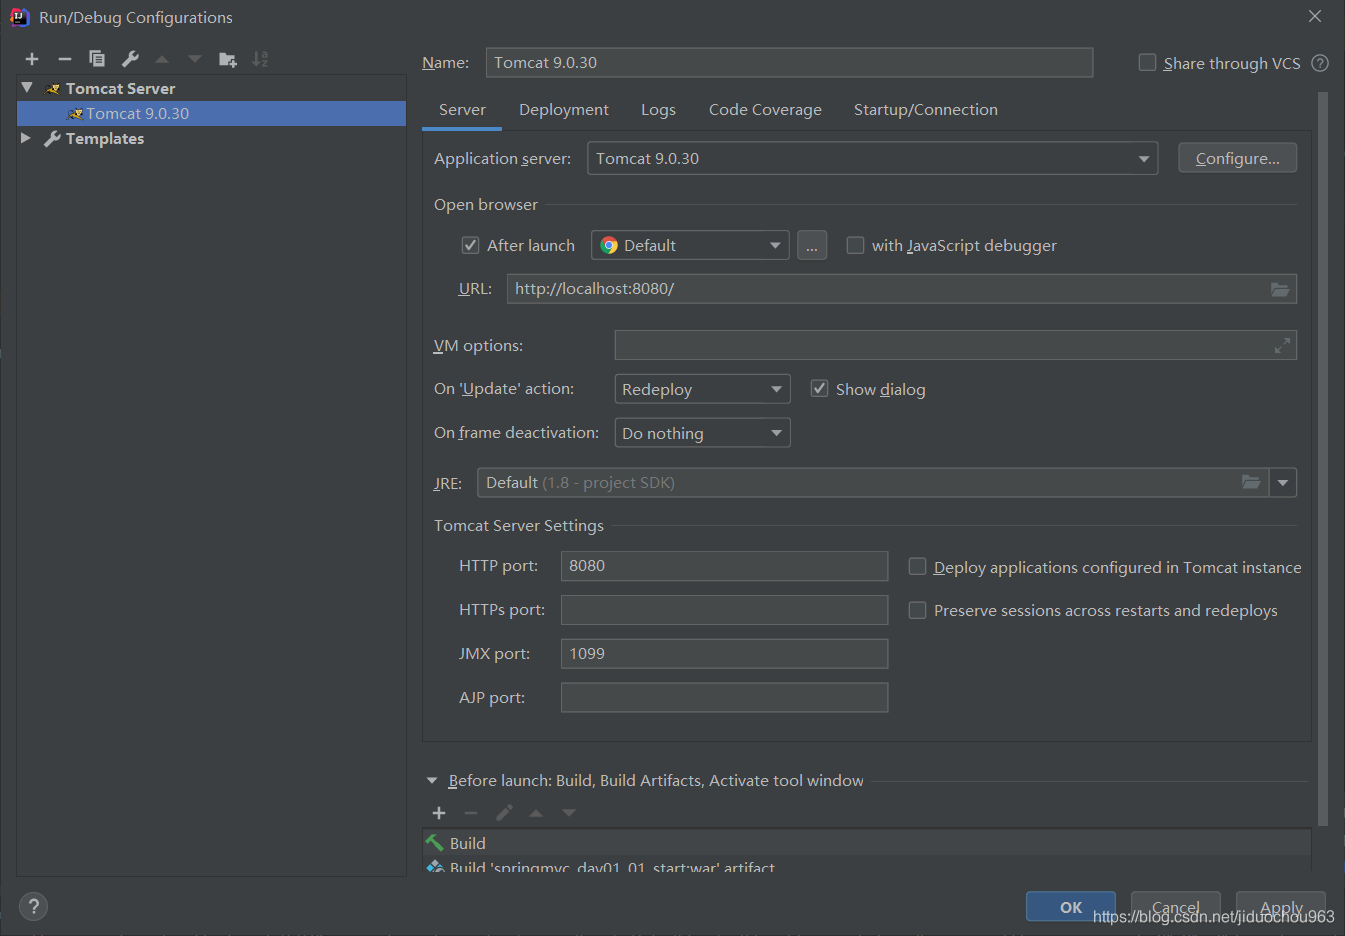The width and height of the screenshot is (1345, 936).
Task: Click the Configure... button
Action: coord(1237,158)
